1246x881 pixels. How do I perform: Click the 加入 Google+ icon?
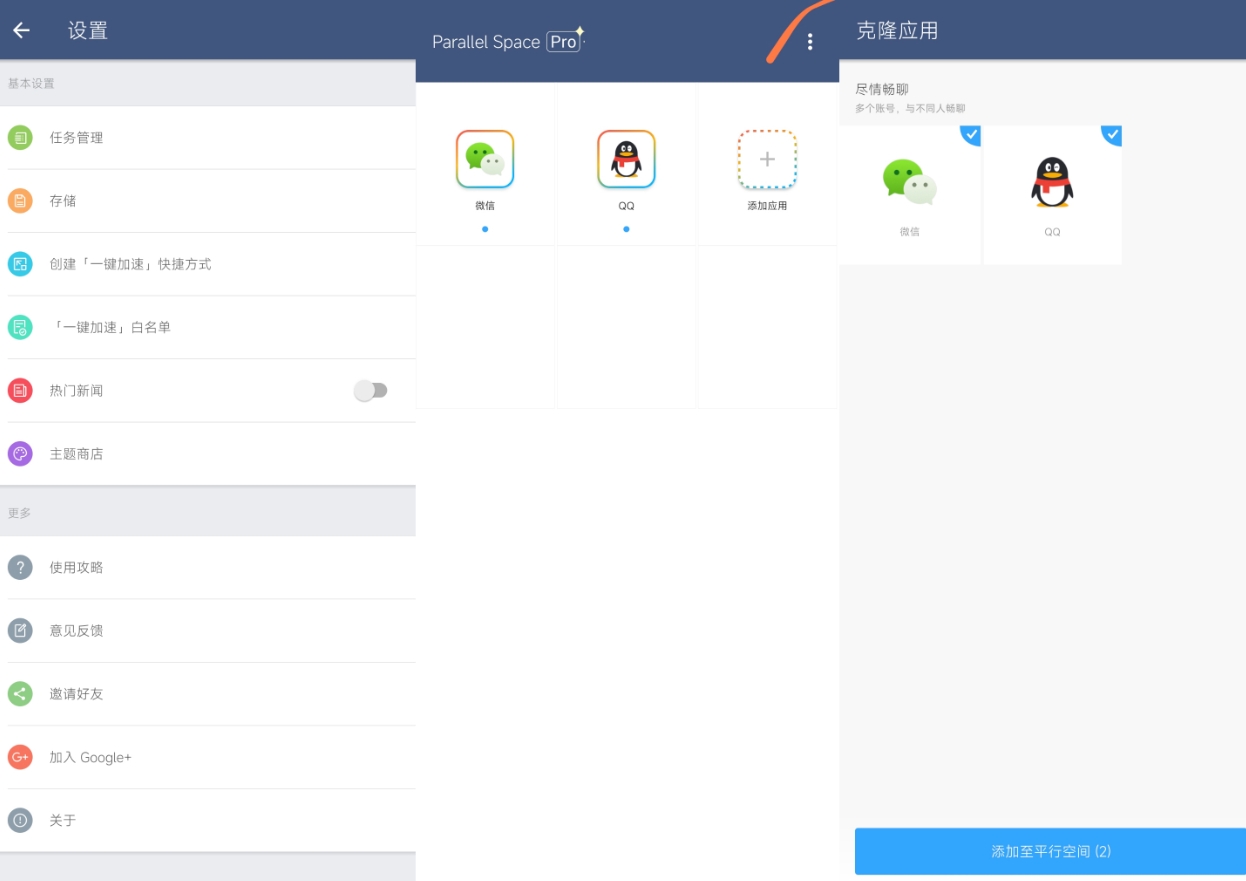tap(20, 757)
